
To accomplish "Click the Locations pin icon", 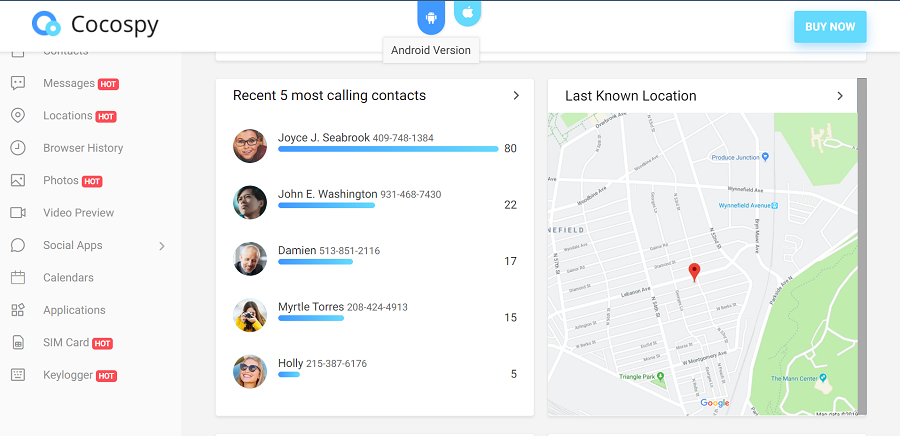I will [x=18, y=115].
